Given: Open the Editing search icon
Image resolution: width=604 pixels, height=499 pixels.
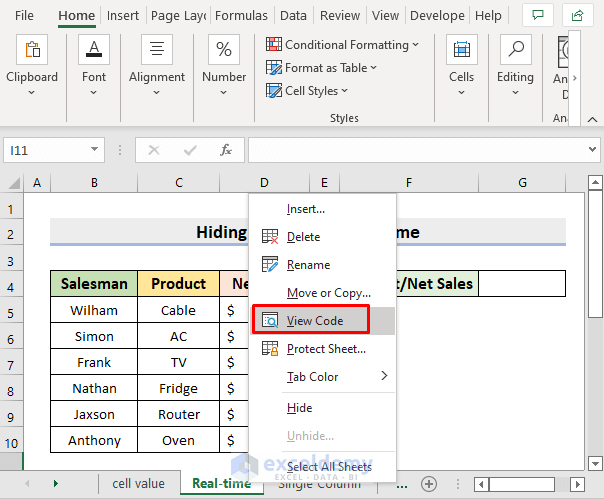Looking at the screenshot, I should 515,50.
